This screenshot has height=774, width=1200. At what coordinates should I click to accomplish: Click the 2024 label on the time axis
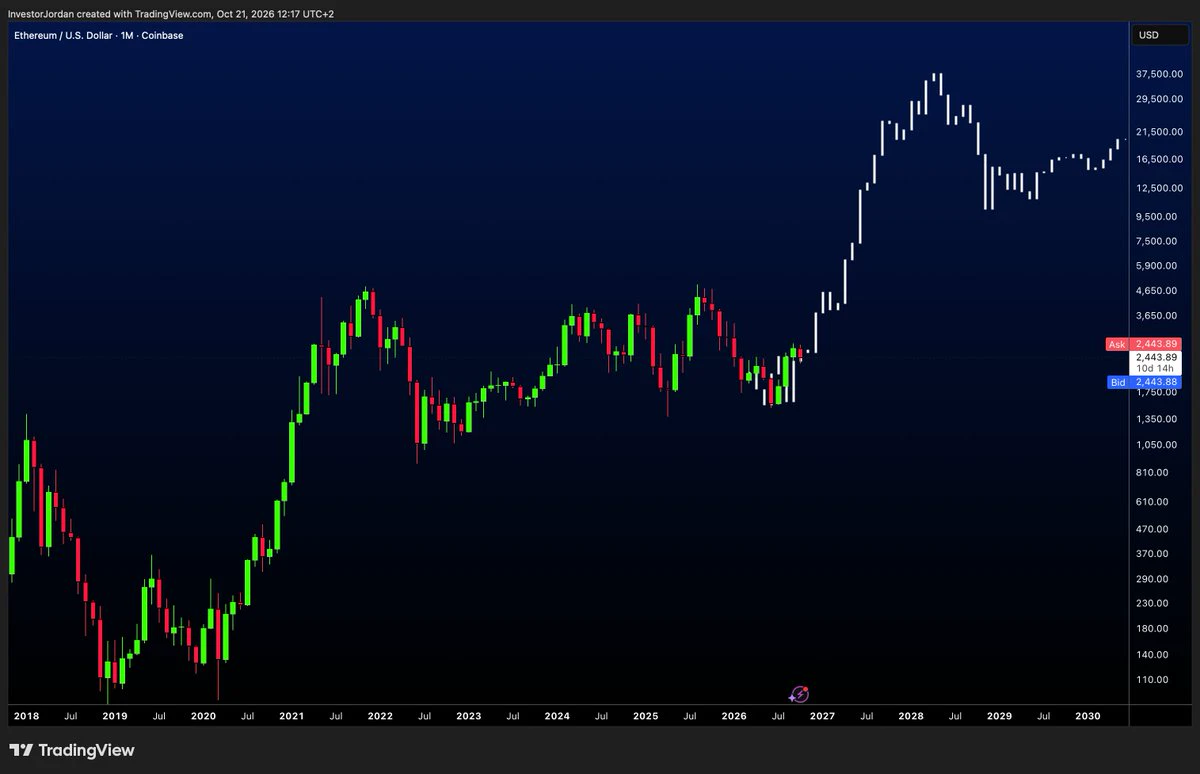[x=557, y=717]
